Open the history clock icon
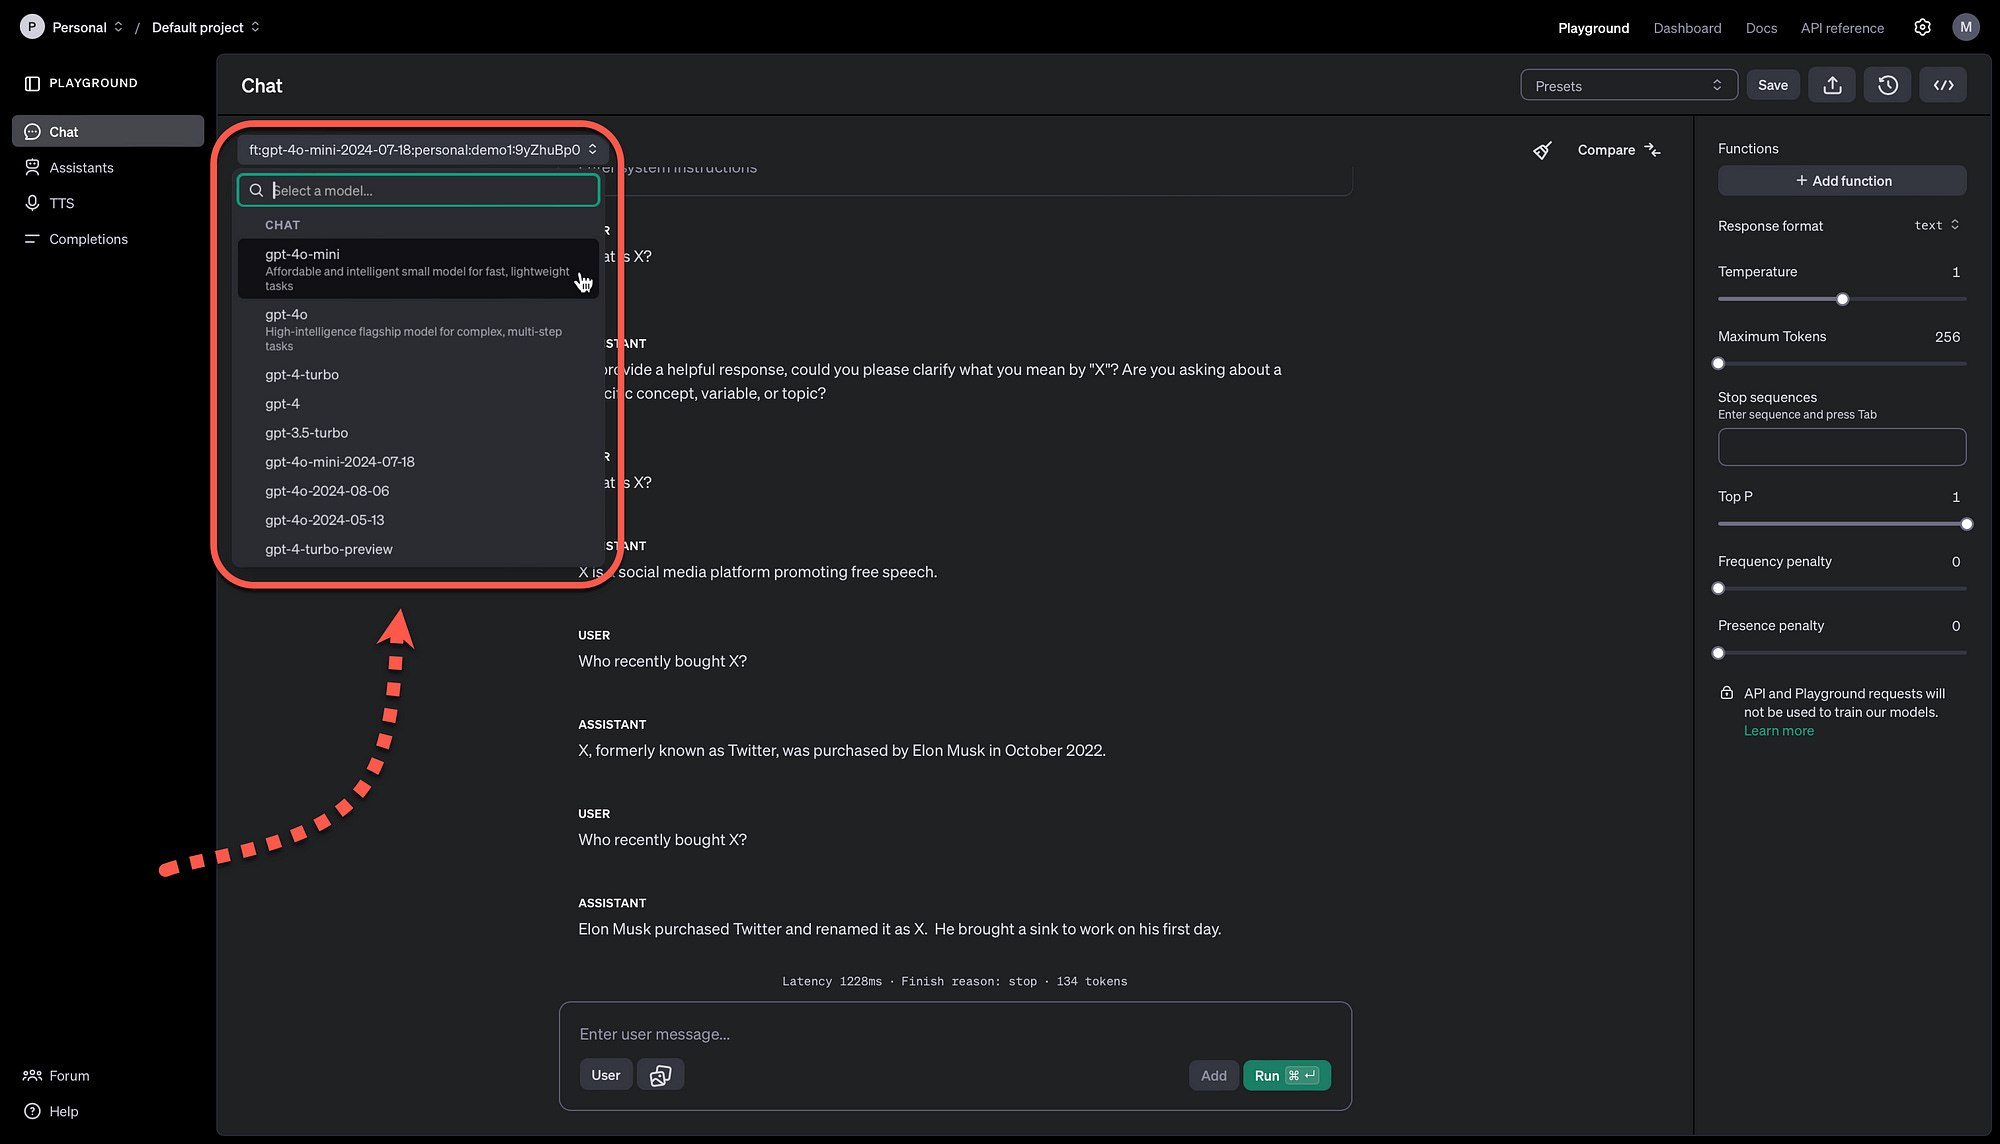Screen dimensions: 2000x1144 [1887, 85]
